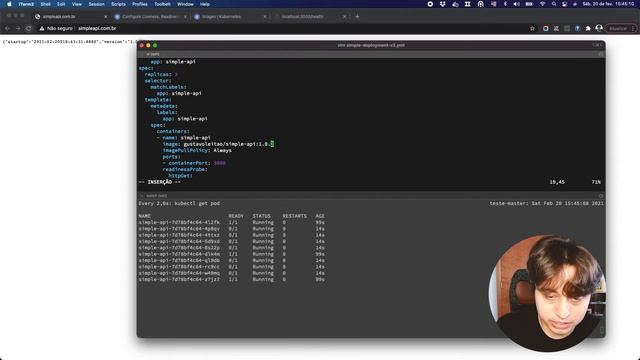This screenshot has height=360, width=640.
Task: Click the image line gustavoleitao/simple-api in vim
Action: [x=218, y=144]
